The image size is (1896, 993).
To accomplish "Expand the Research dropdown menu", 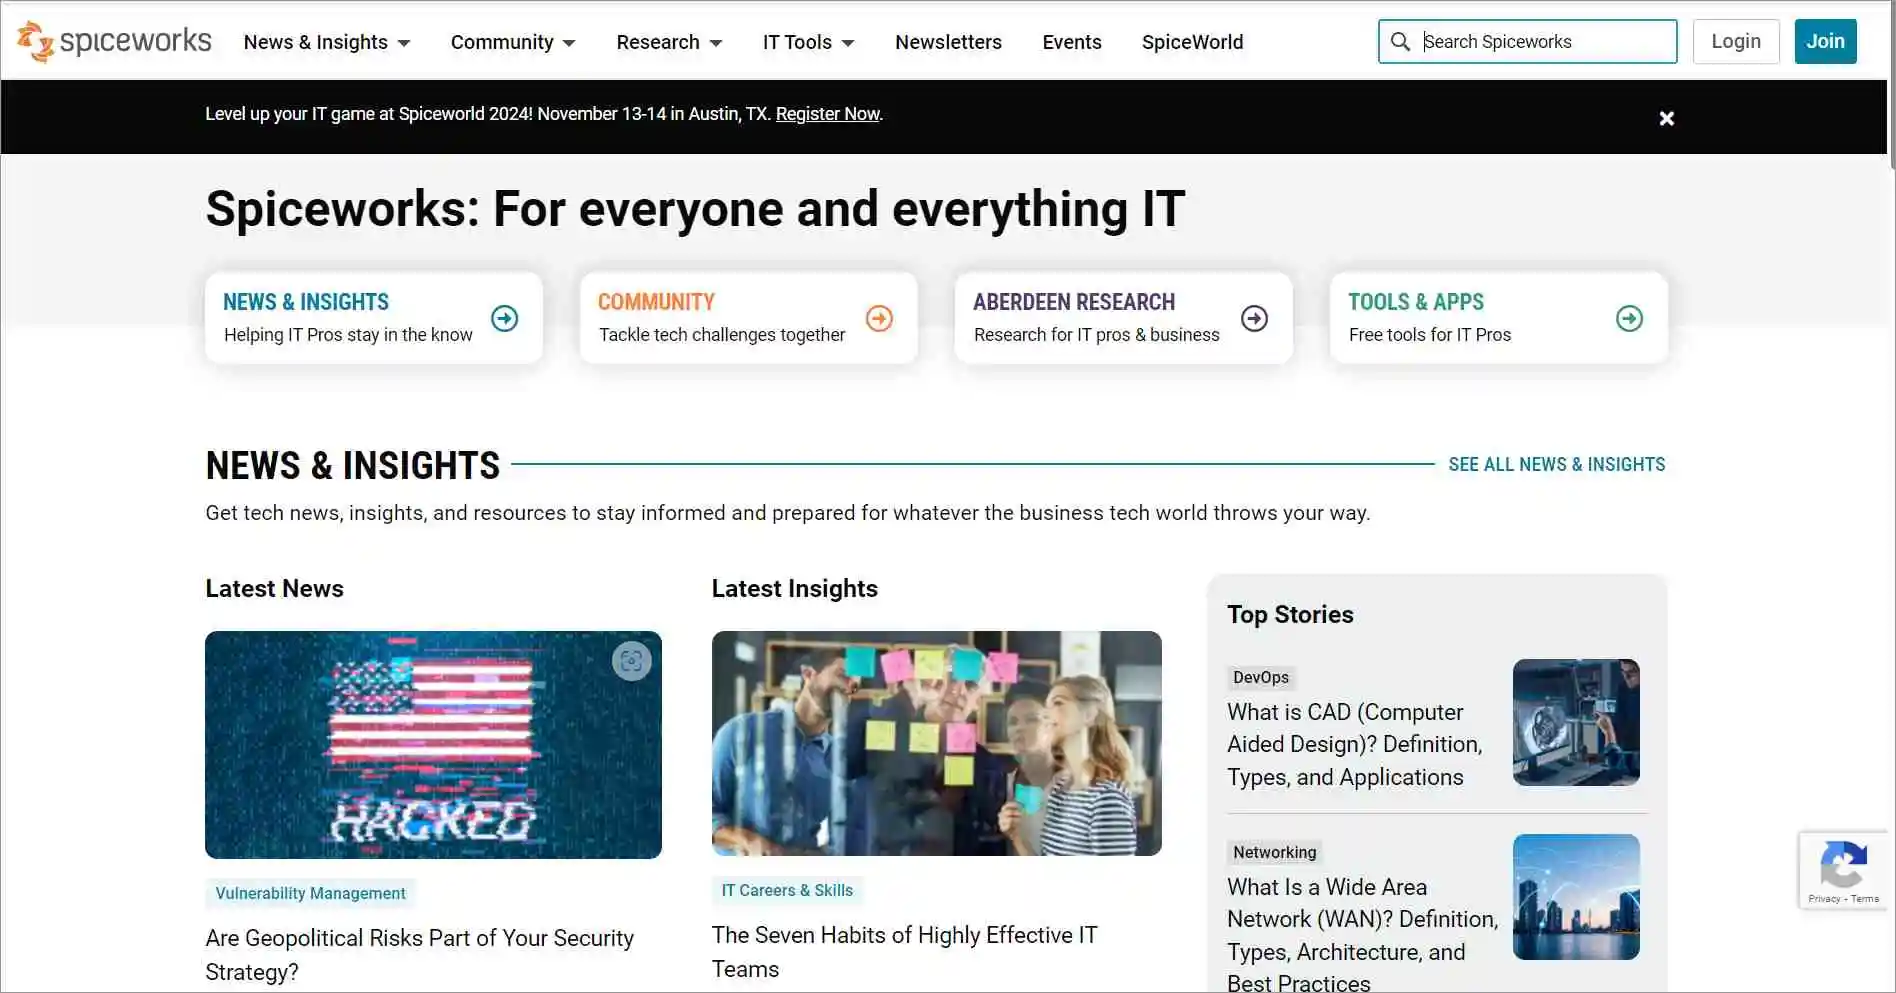I will (x=669, y=42).
